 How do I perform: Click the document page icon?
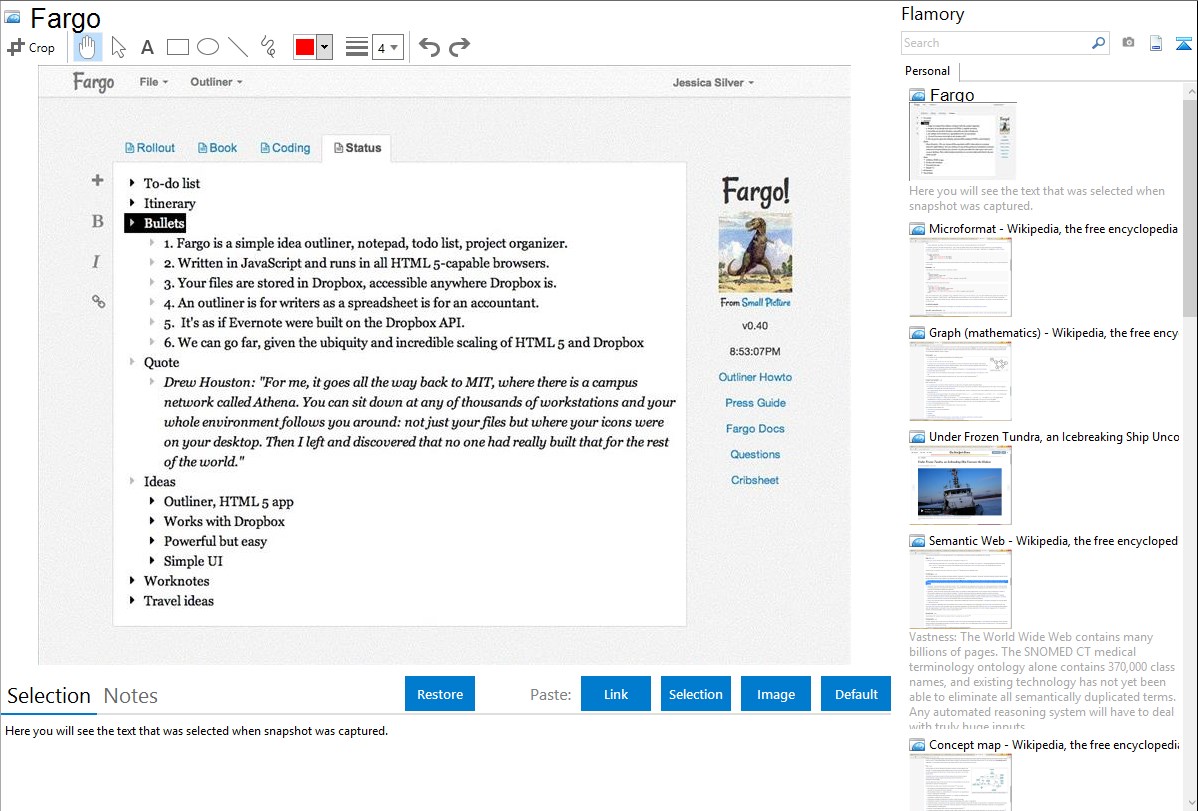click(x=1156, y=43)
